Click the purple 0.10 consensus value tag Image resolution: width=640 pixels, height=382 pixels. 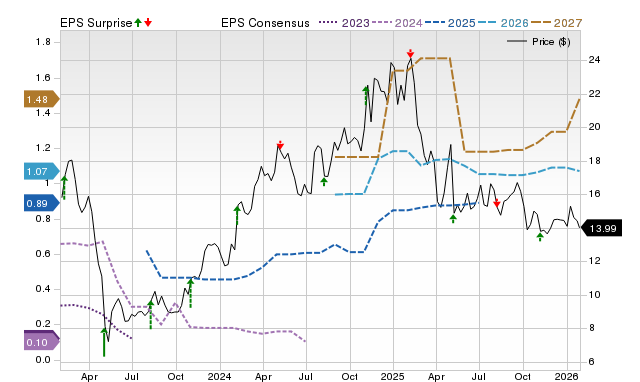42,342
